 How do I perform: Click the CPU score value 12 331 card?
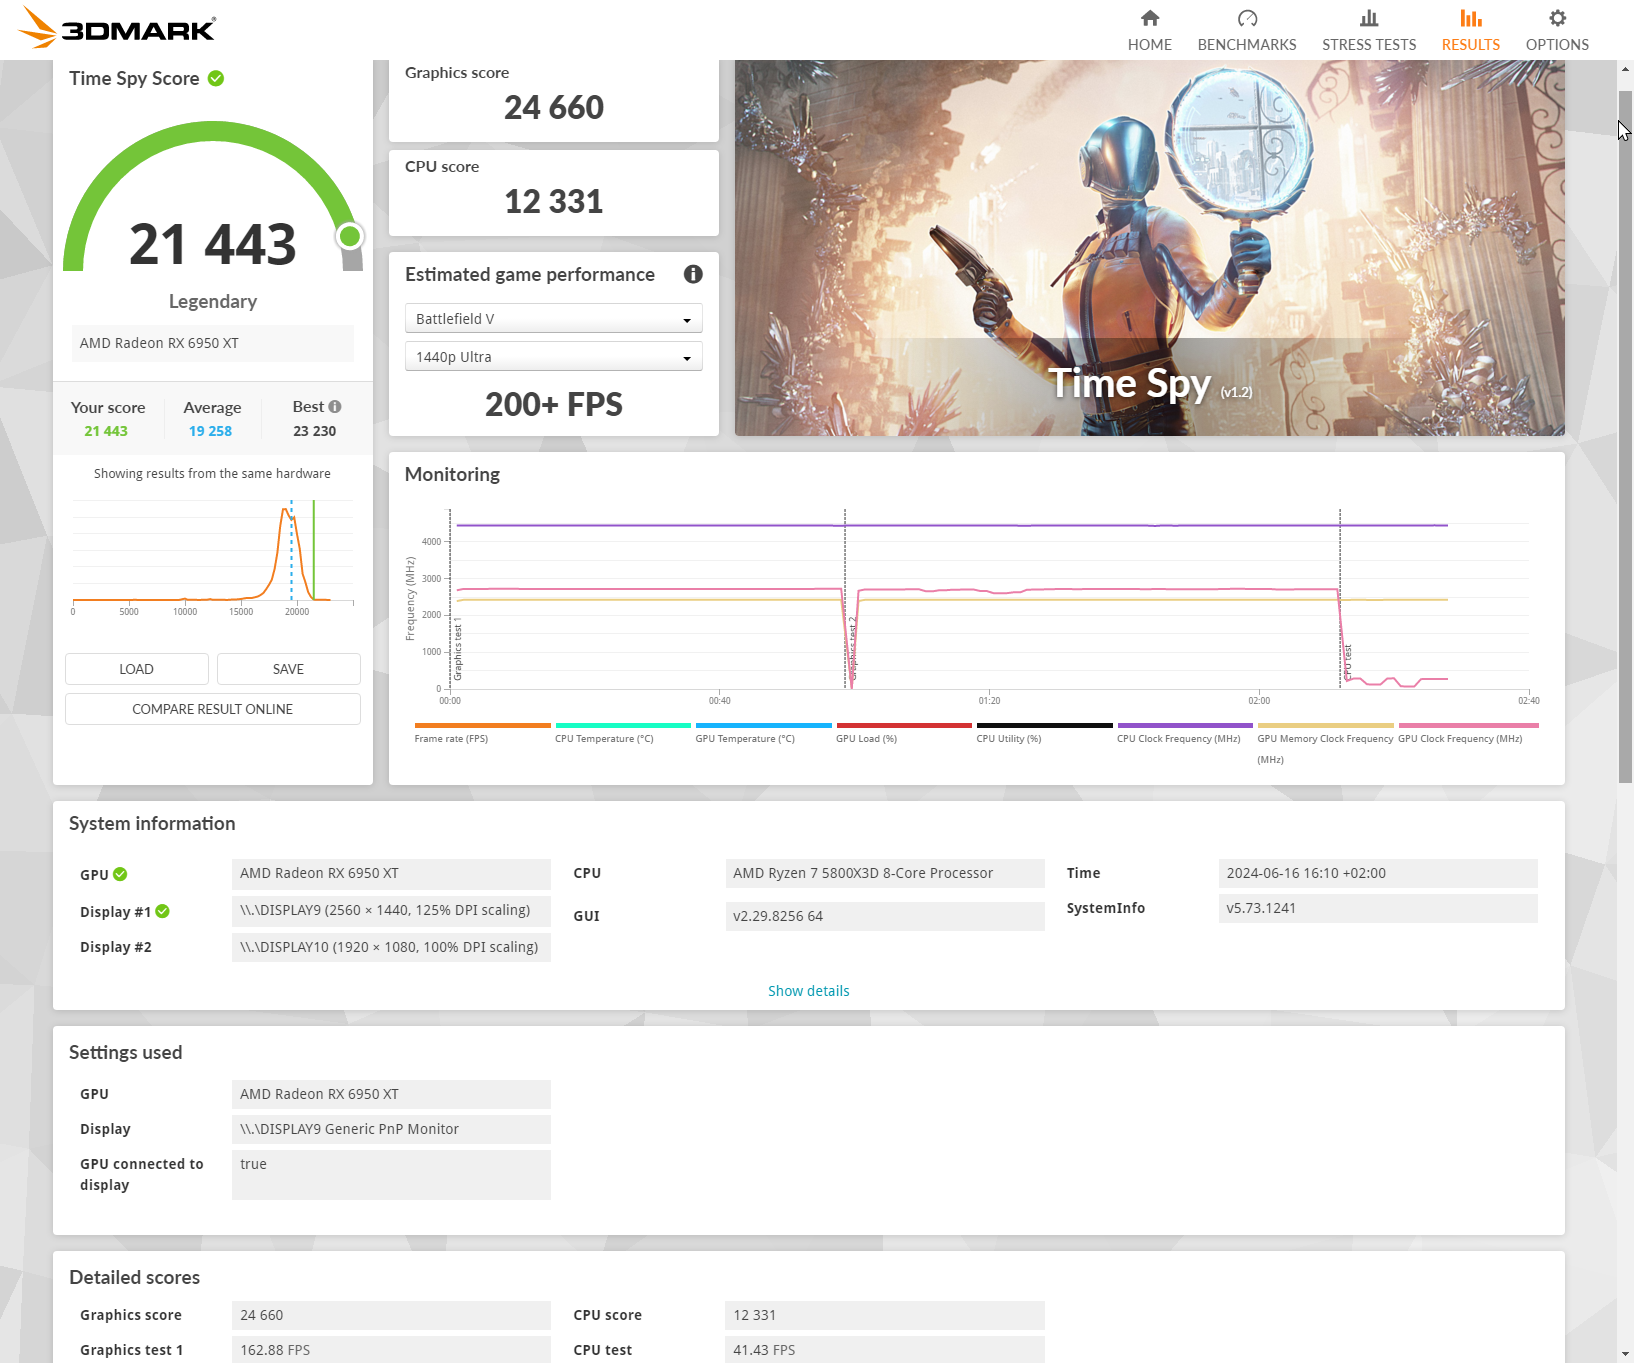553,193
